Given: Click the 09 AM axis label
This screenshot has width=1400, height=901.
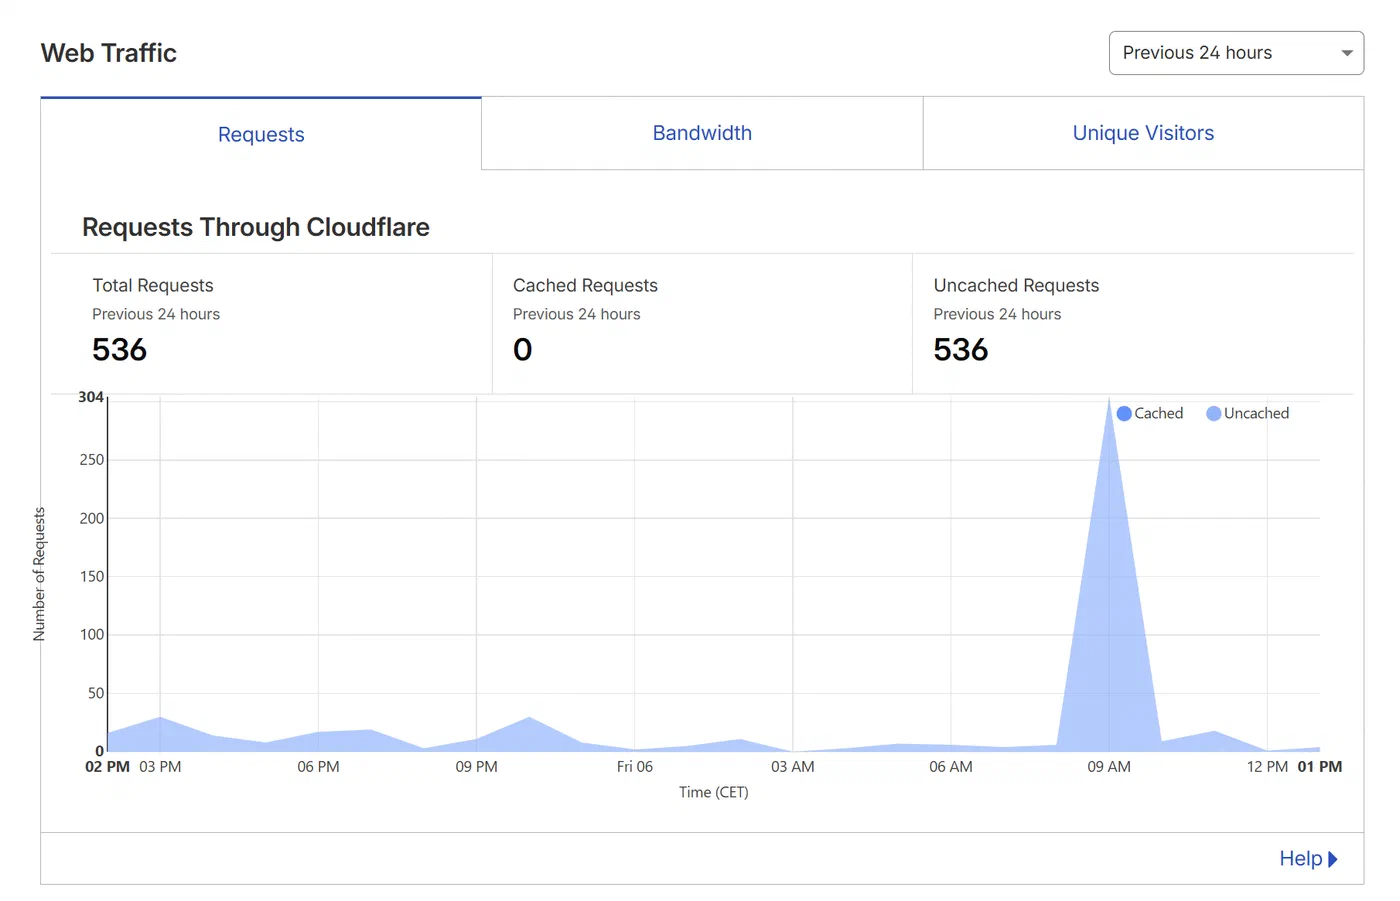Looking at the screenshot, I should [x=1109, y=767].
